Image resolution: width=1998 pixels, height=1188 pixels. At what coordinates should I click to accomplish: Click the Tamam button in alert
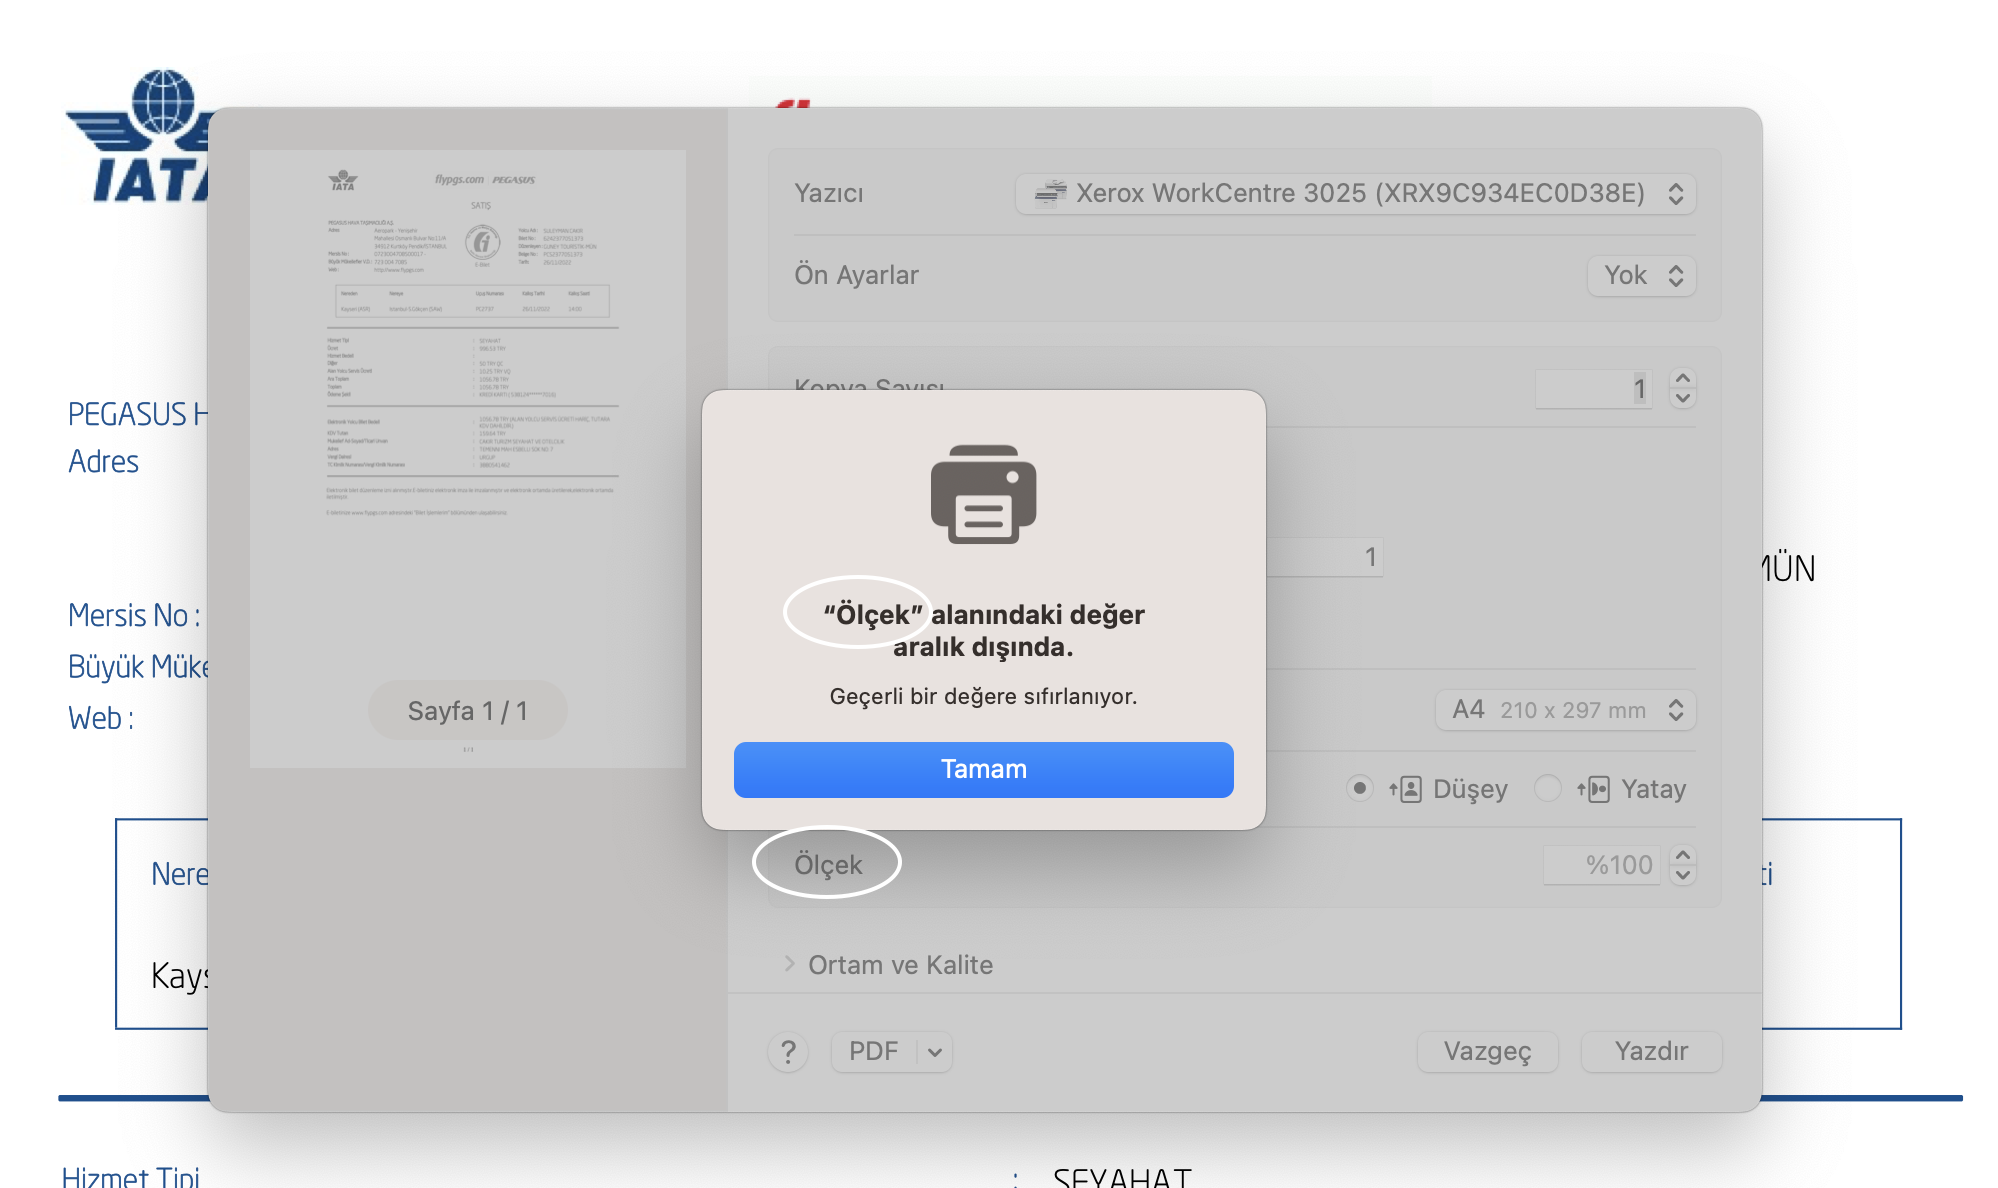tap(983, 769)
